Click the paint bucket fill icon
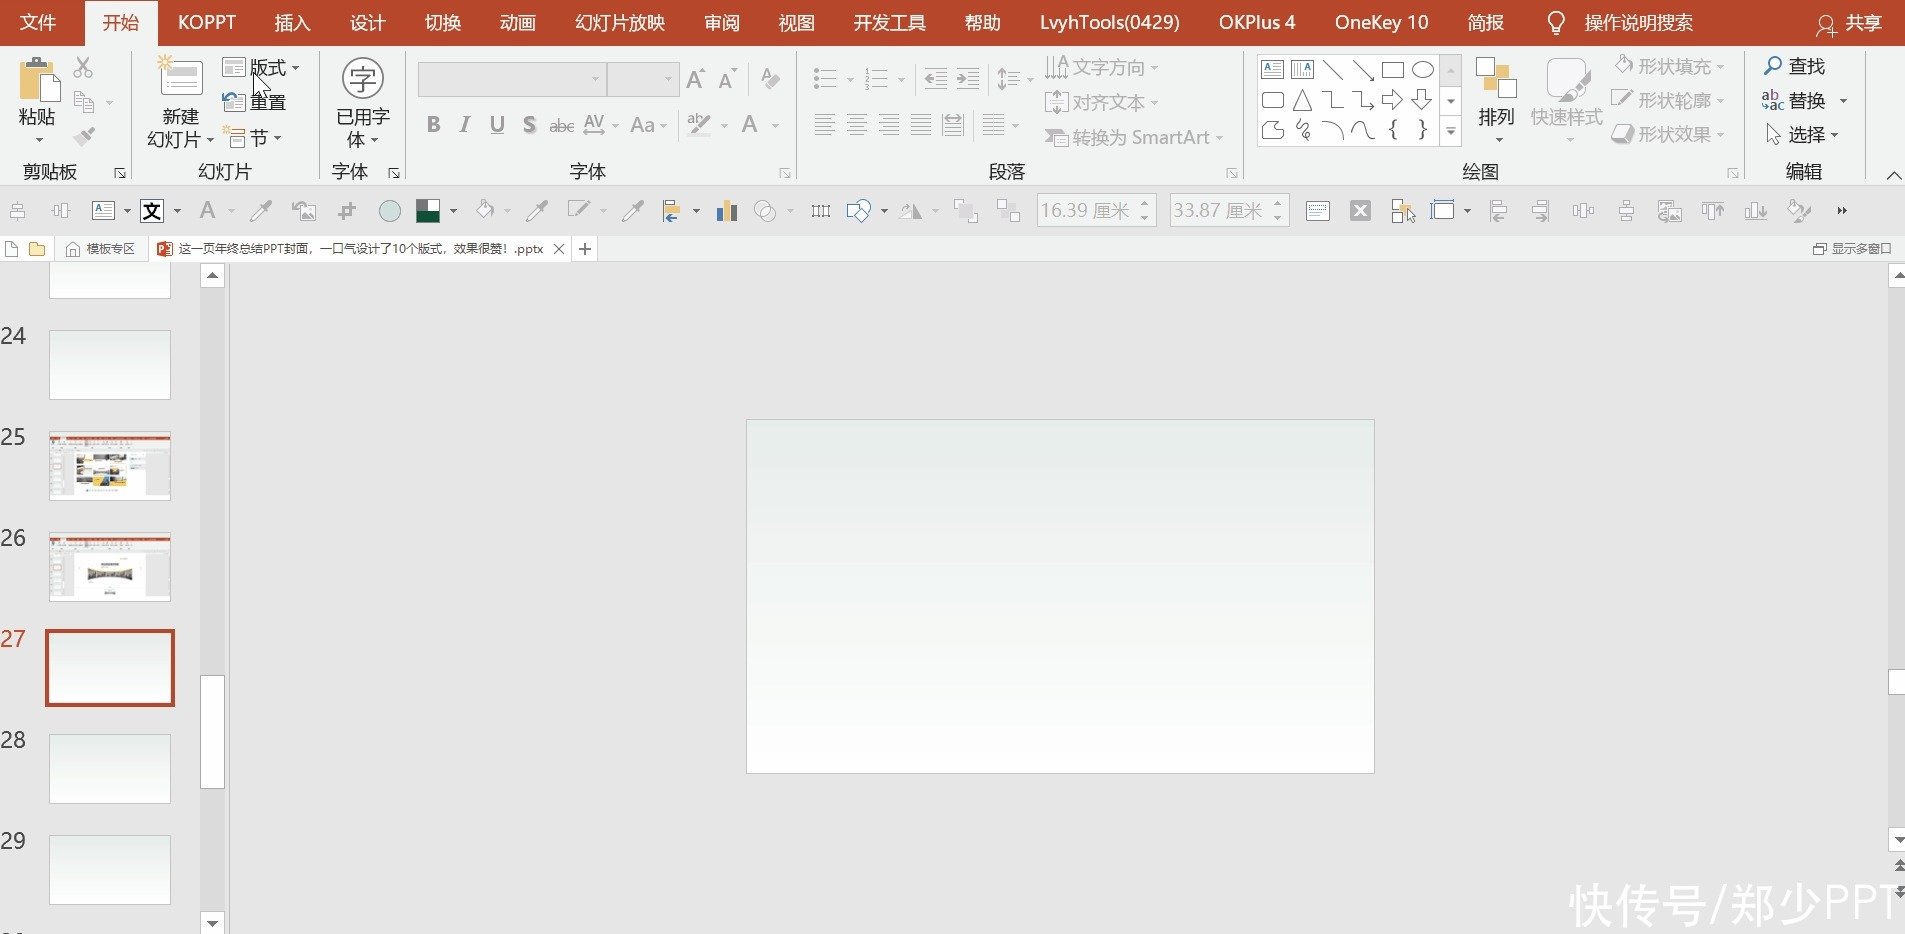The image size is (1905, 934). (485, 210)
